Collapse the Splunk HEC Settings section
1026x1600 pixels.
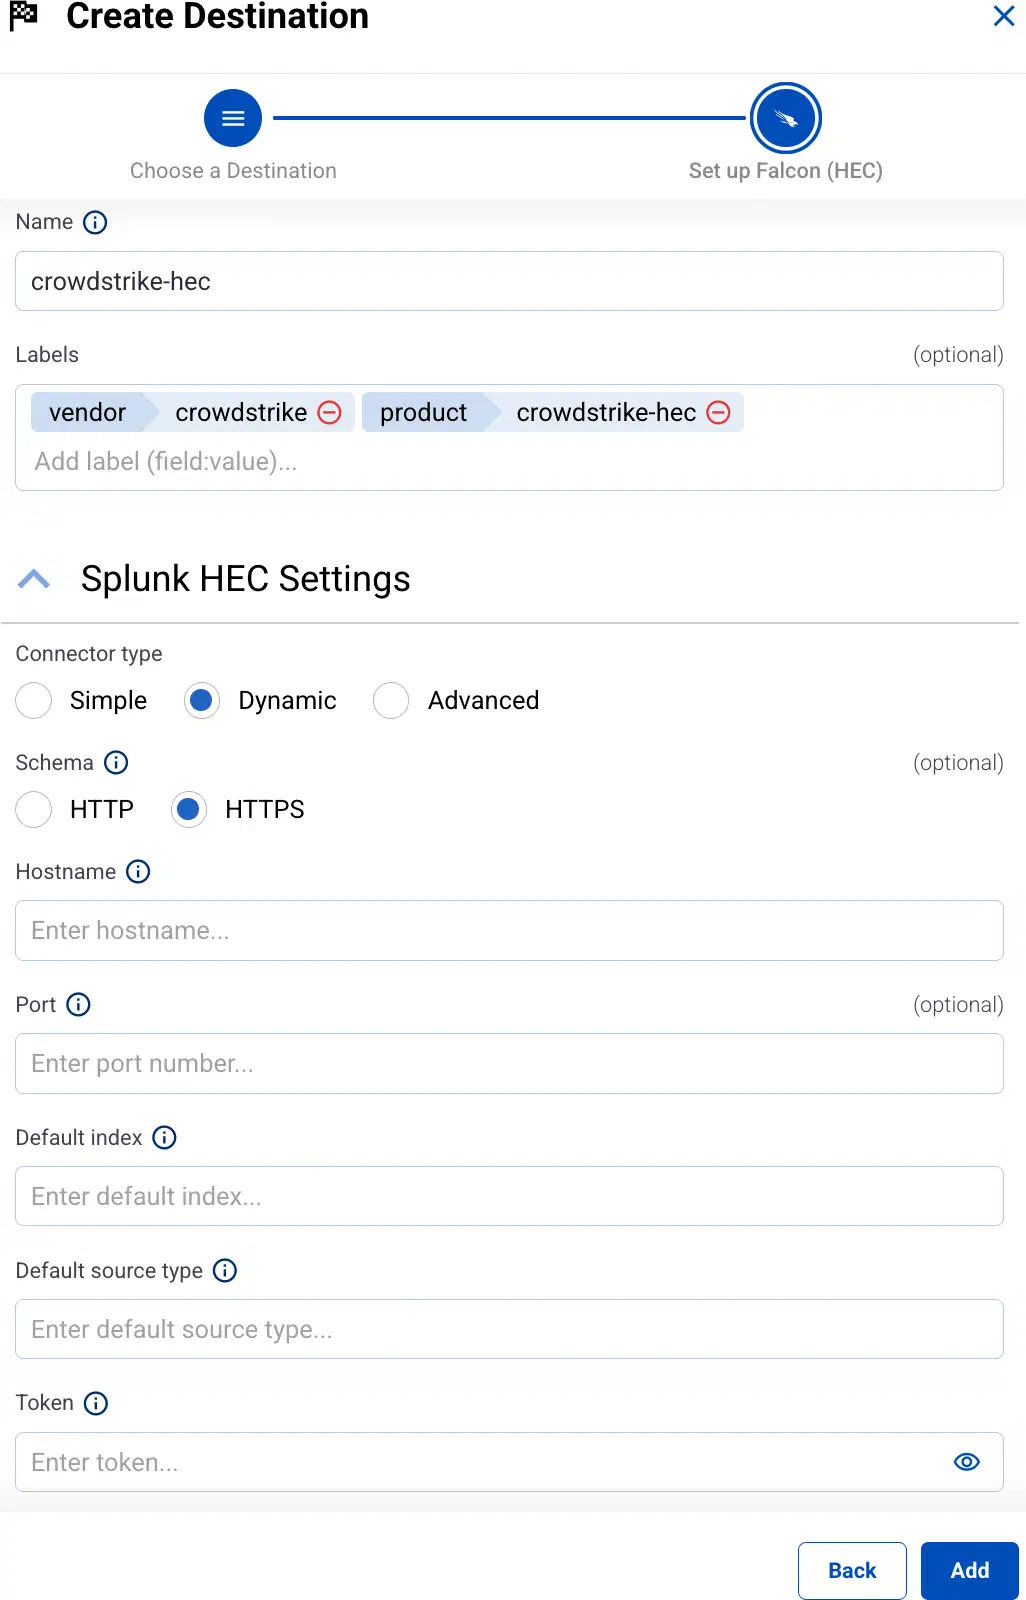[34, 579]
